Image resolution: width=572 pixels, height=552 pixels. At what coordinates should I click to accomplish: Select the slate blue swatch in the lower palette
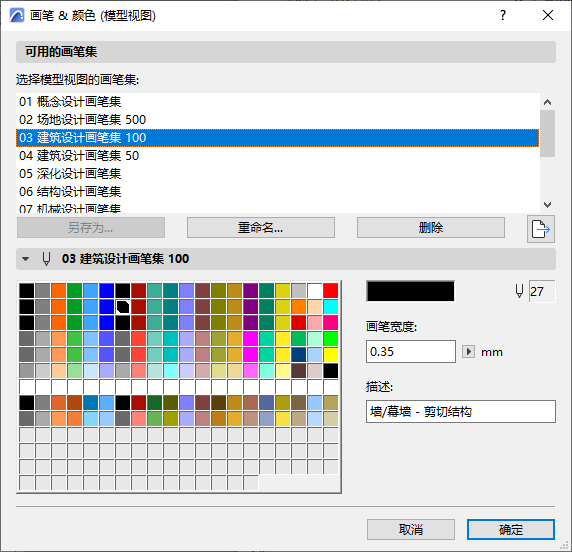[x=267, y=403]
